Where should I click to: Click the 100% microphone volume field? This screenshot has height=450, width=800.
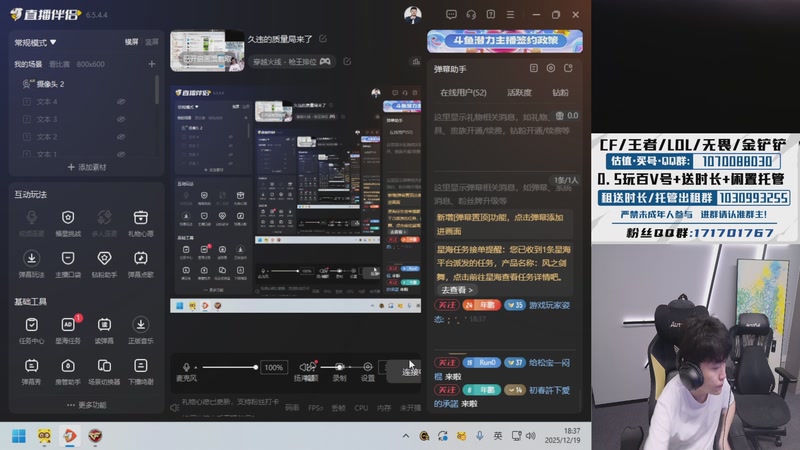click(x=273, y=367)
